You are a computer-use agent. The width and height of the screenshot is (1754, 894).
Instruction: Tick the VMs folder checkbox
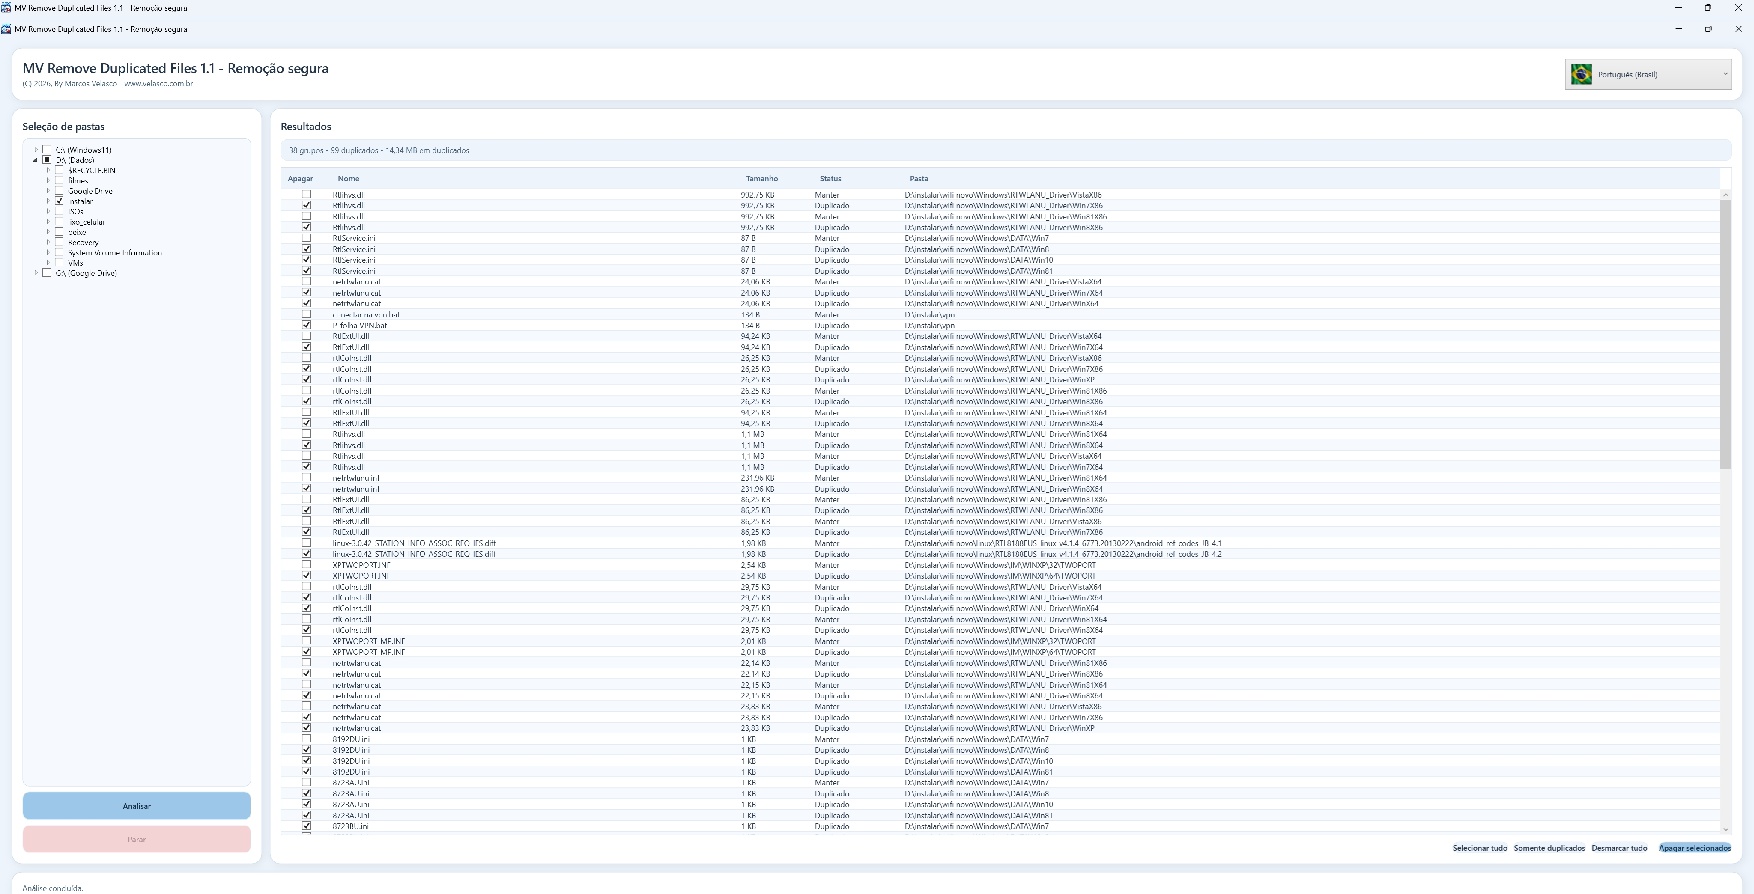tap(59, 263)
